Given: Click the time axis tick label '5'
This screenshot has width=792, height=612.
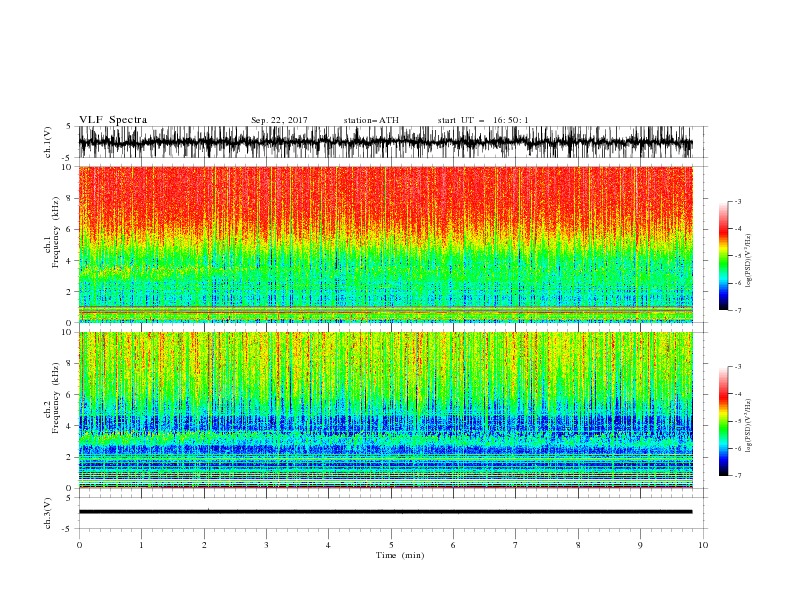Looking at the screenshot, I should (391, 545).
